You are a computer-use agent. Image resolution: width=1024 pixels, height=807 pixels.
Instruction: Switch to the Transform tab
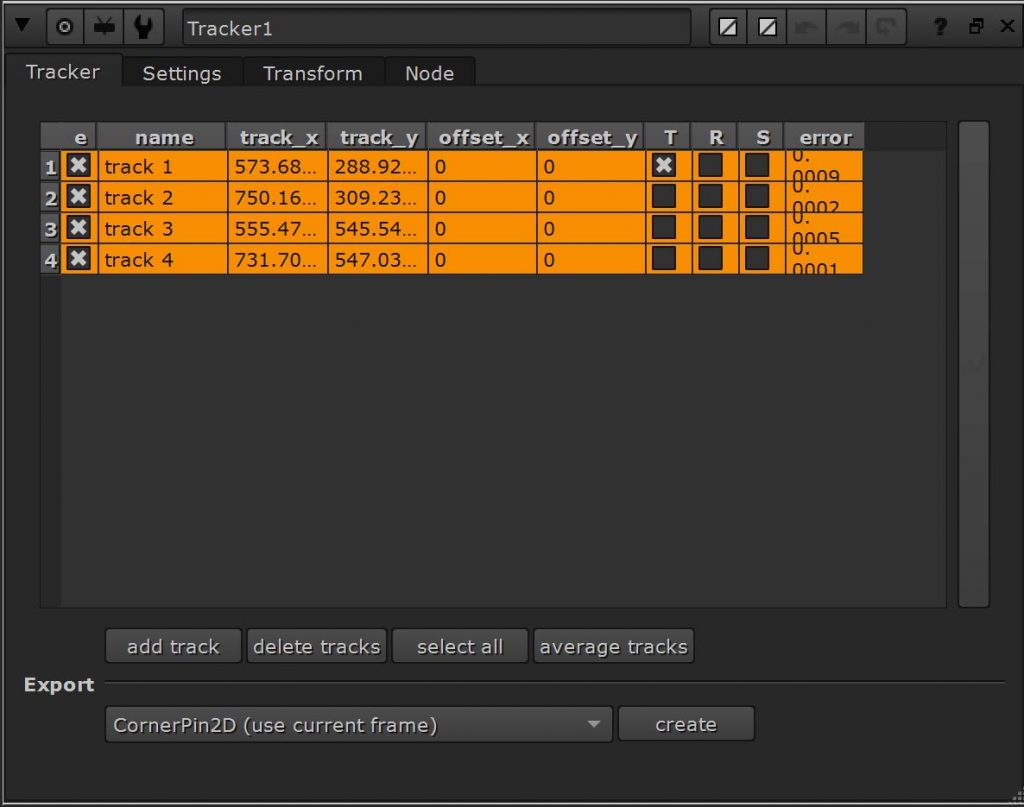[312, 72]
